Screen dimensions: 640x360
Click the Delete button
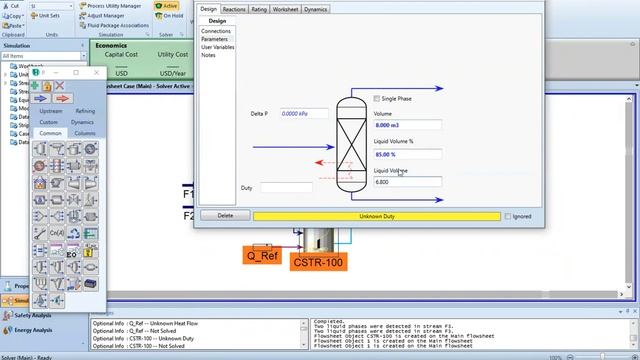coord(225,216)
